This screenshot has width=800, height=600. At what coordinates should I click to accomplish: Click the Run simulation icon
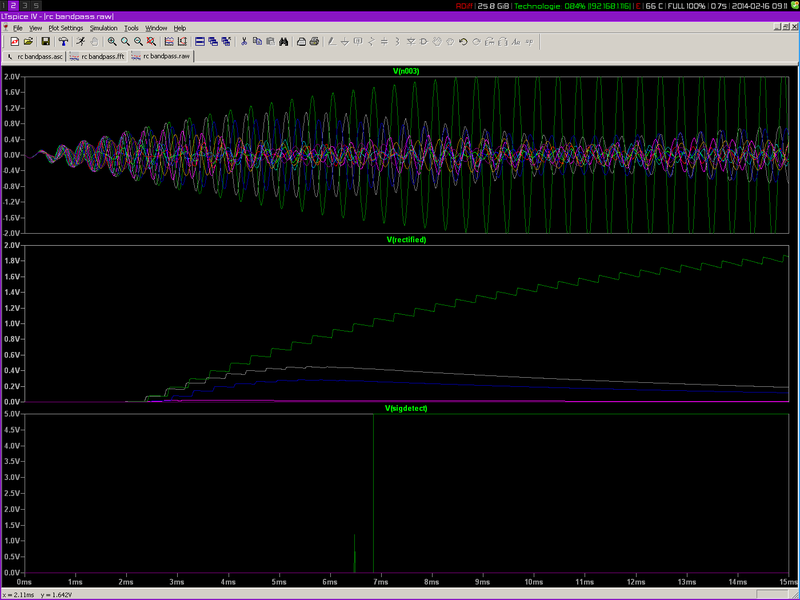(x=80, y=41)
